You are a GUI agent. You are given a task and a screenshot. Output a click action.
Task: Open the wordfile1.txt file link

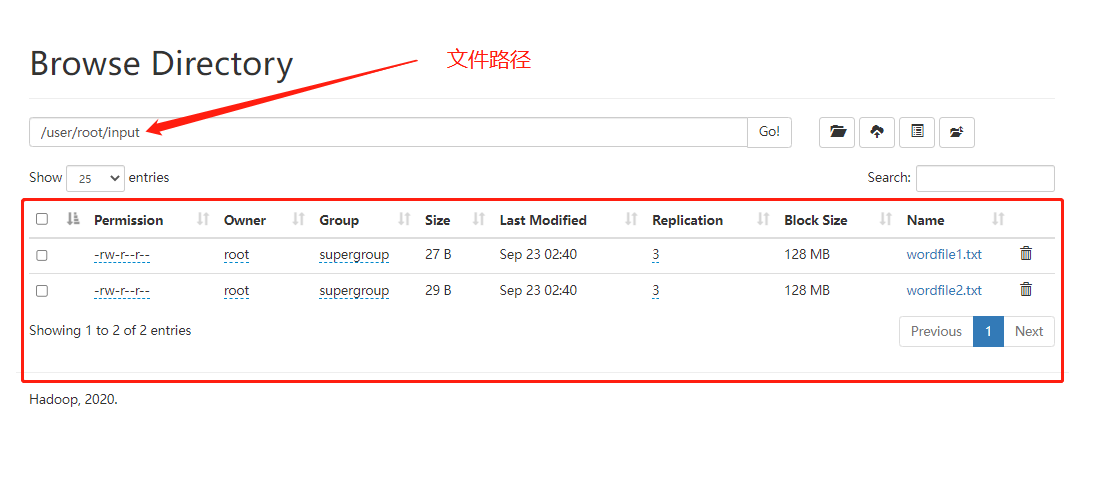[943, 255]
